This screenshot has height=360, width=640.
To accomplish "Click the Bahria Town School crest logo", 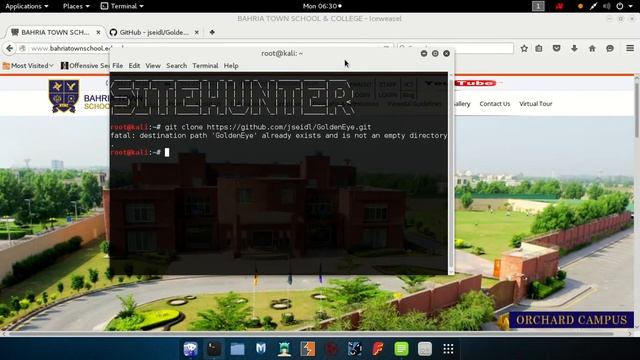I will (64, 96).
